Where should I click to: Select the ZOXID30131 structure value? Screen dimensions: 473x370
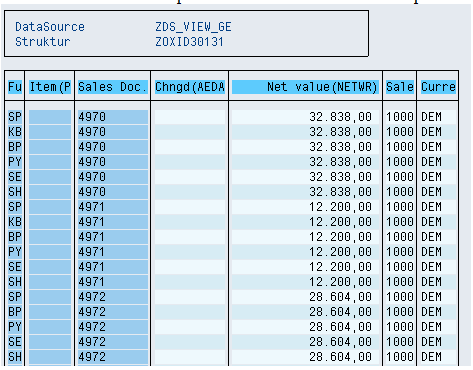tap(189, 42)
